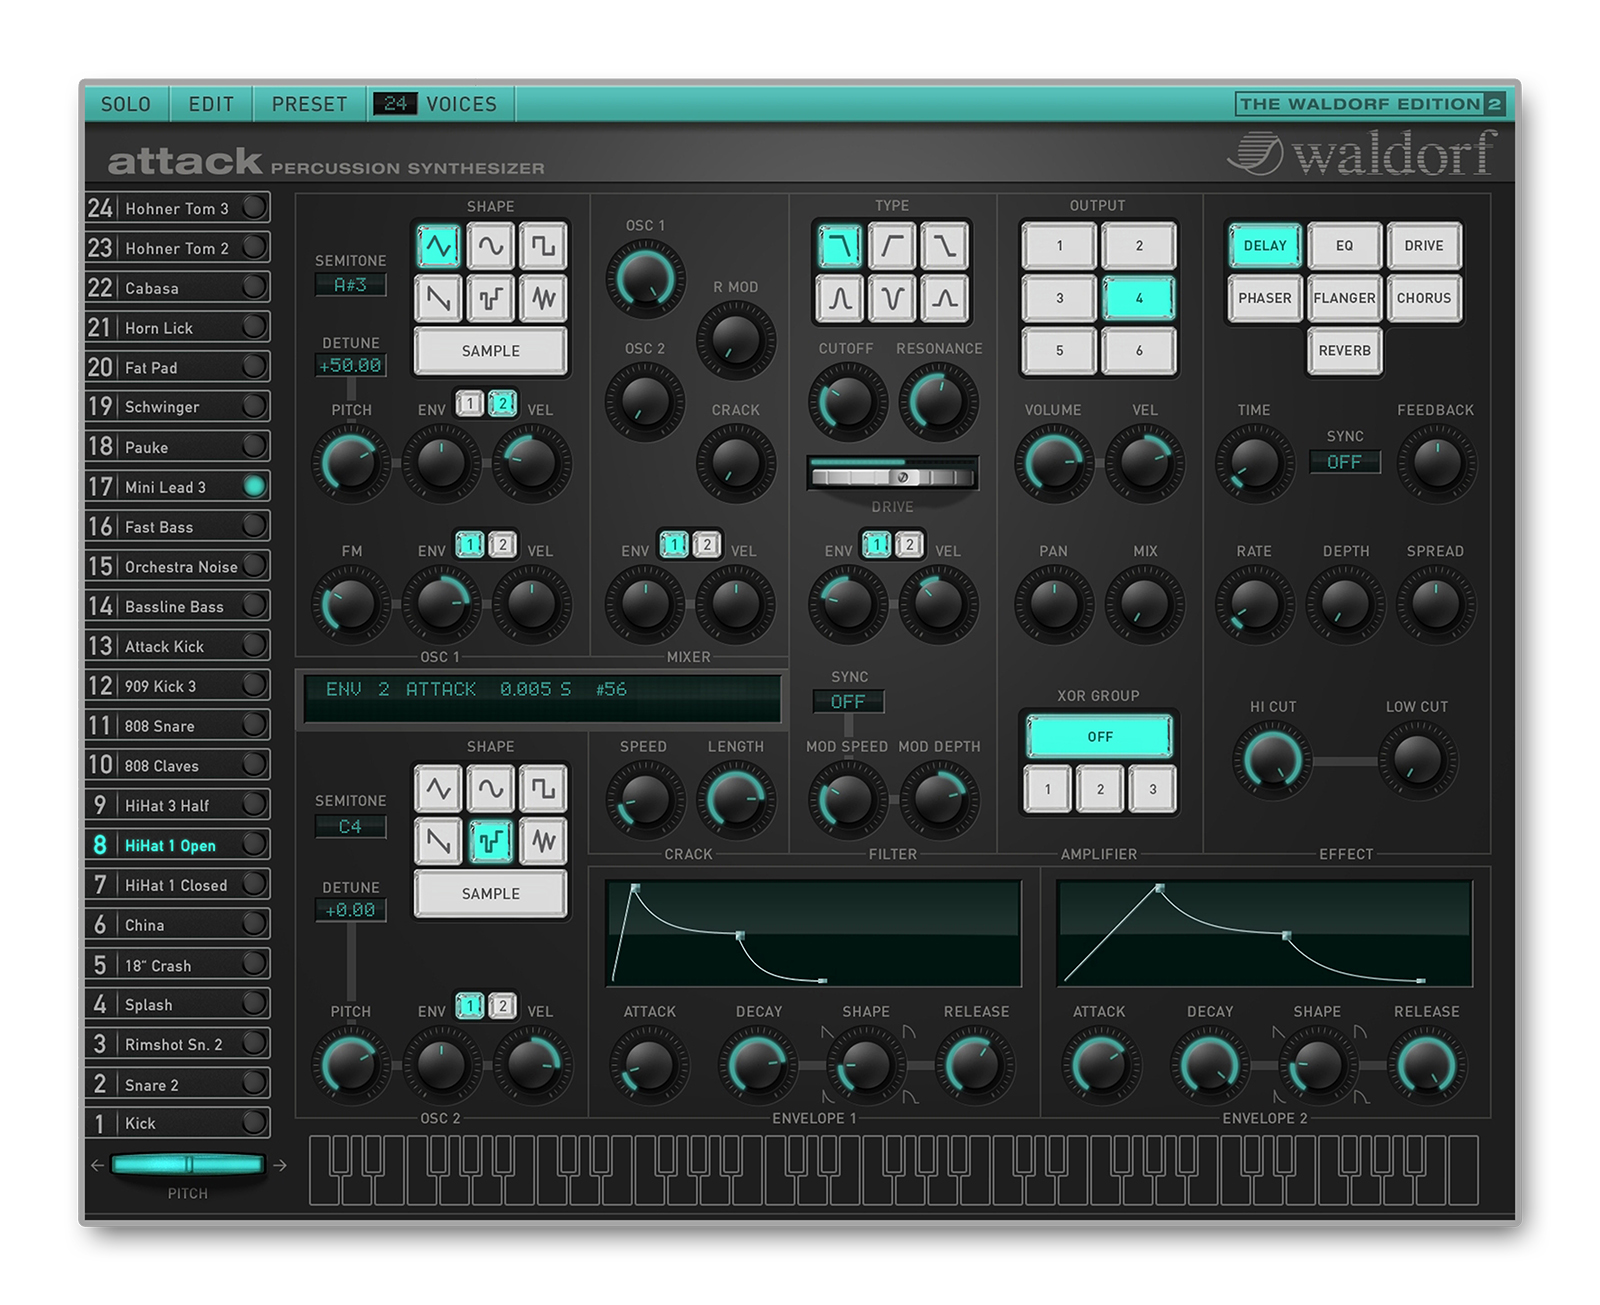This screenshot has height=1305, width=1600.
Task: Select OSC 1 noise wave shape
Action: pyautogui.click(x=543, y=298)
